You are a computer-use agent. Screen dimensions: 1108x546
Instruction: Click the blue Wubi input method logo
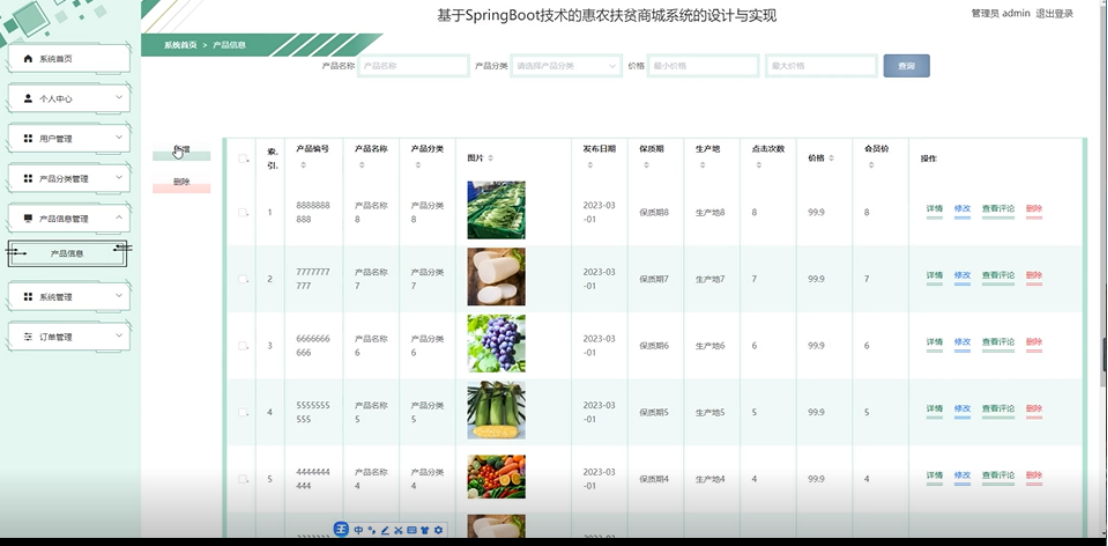pos(341,529)
